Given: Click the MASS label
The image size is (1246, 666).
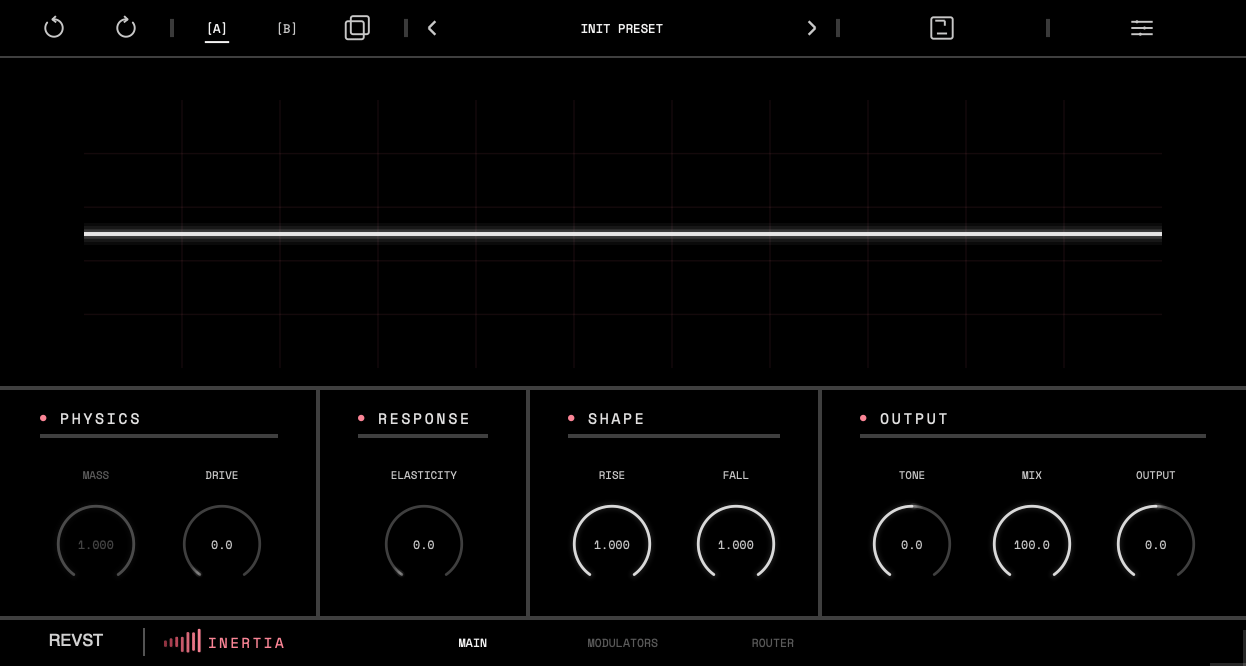Looking at the screenshot, I should [96, 476].
